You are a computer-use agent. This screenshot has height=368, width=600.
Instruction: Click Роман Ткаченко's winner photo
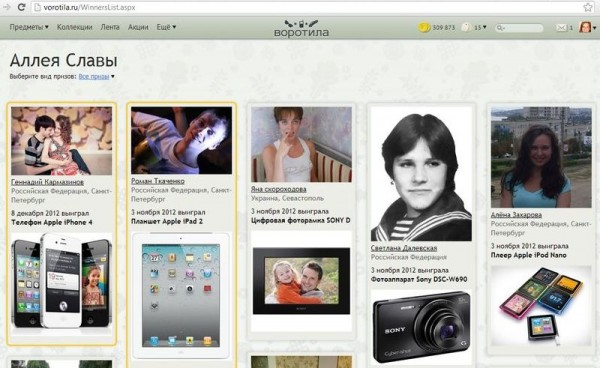coord(181,140)
